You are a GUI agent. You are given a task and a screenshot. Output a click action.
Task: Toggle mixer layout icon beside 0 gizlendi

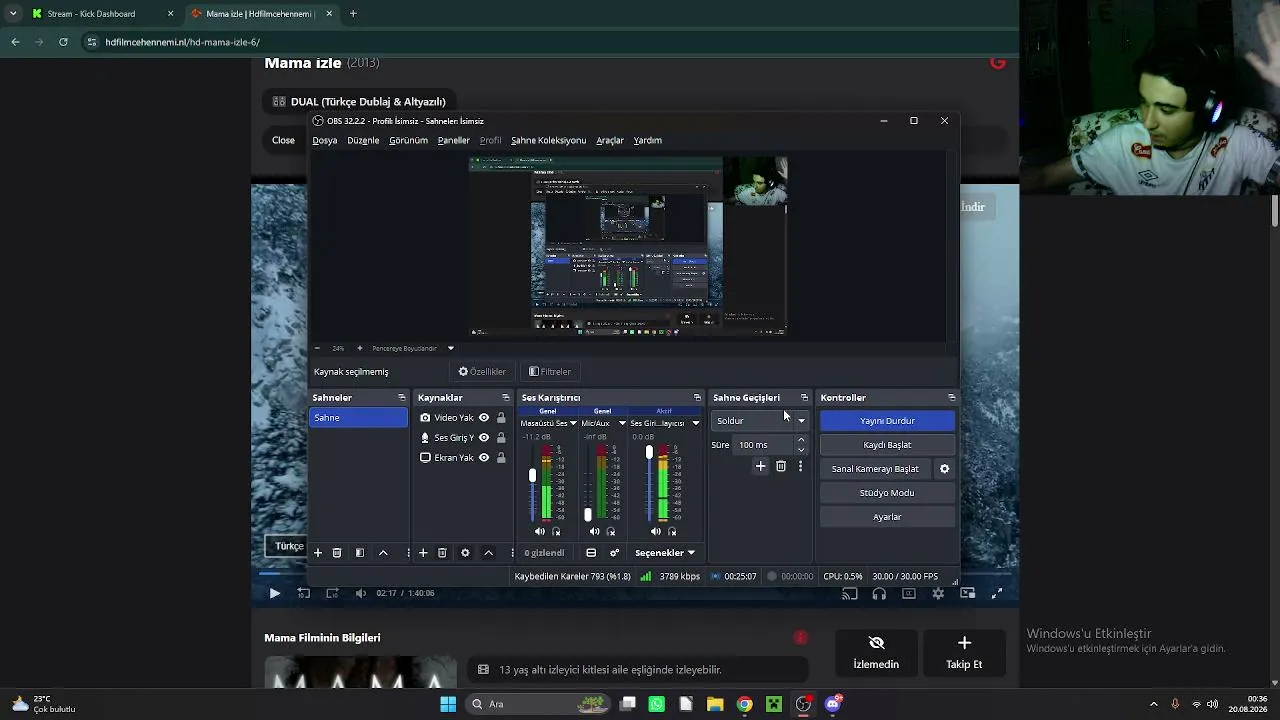[591, 553]
